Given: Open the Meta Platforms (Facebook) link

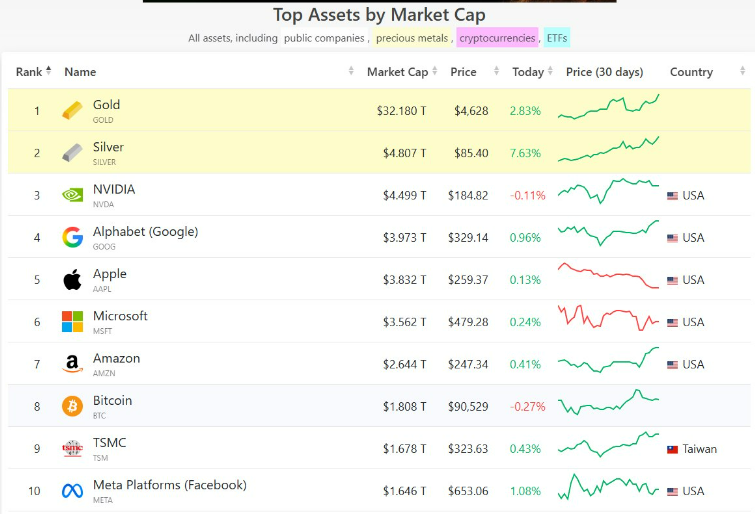Looking at the screenshot, I should (x=169, y=485).
